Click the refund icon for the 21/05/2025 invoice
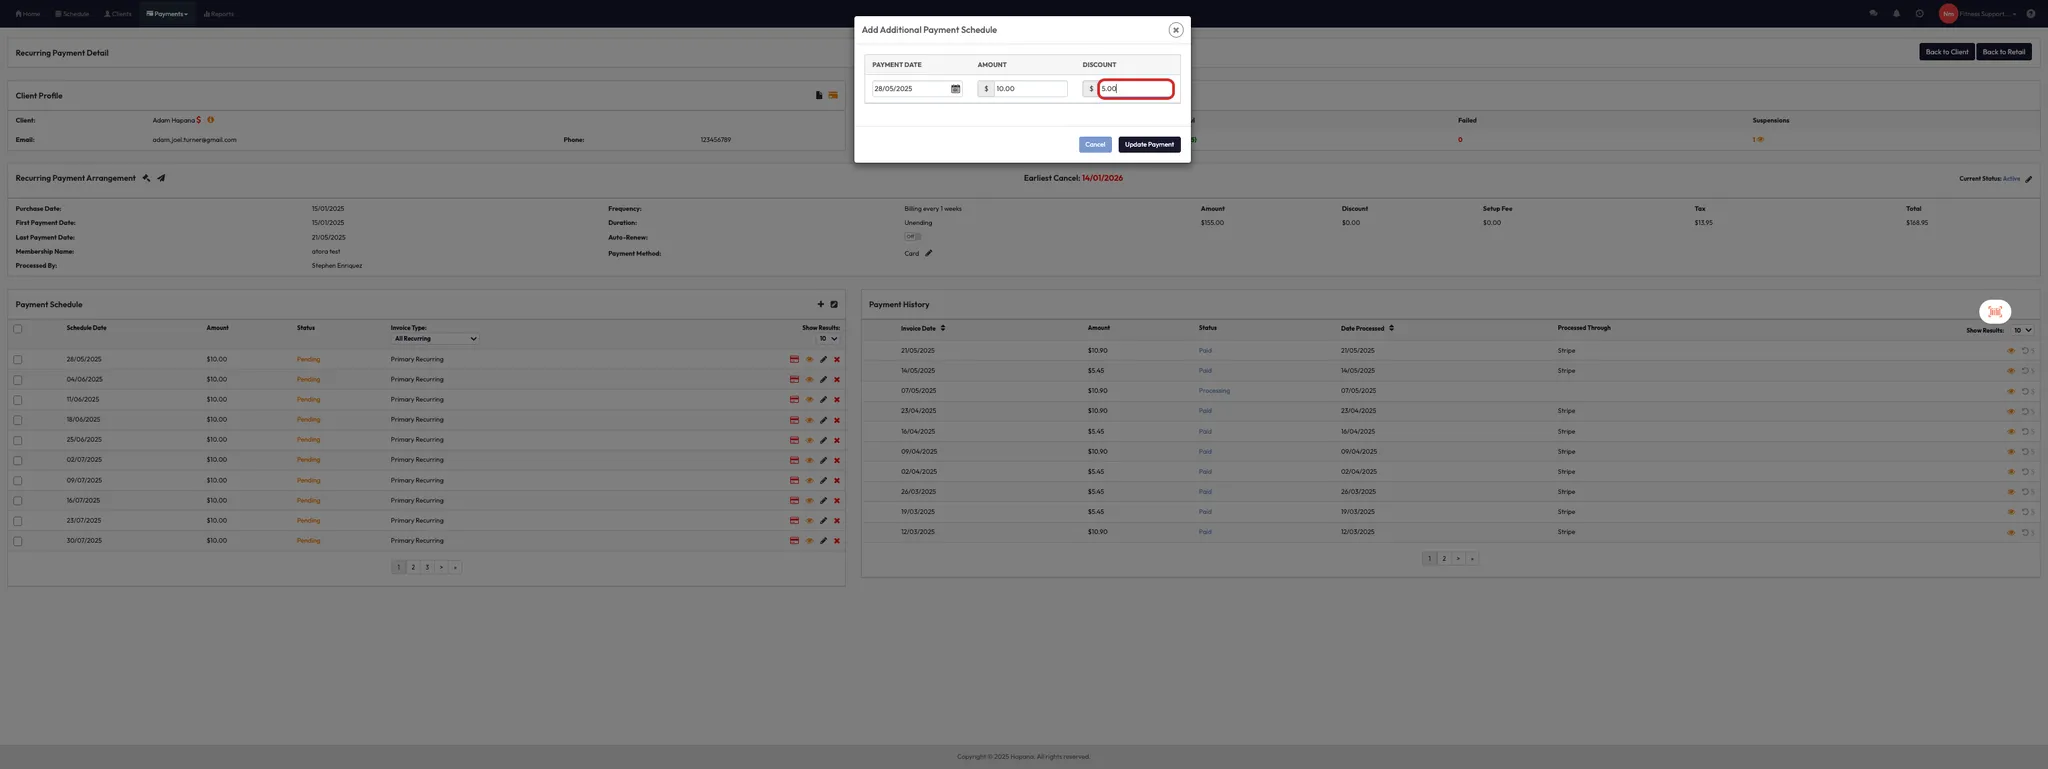Image resolution: width=2048 pixels, height=769 pixels. tap(2025, 351)
